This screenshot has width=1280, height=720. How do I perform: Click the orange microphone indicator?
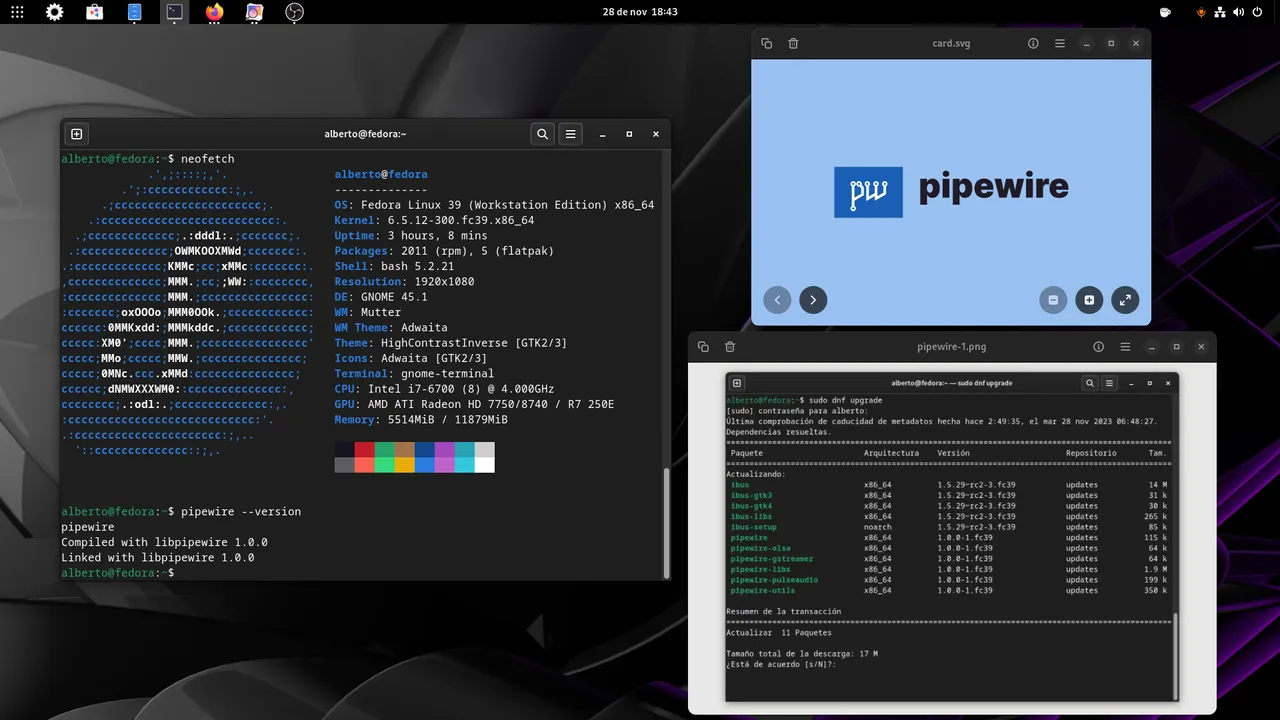[x=1201, y=12]
